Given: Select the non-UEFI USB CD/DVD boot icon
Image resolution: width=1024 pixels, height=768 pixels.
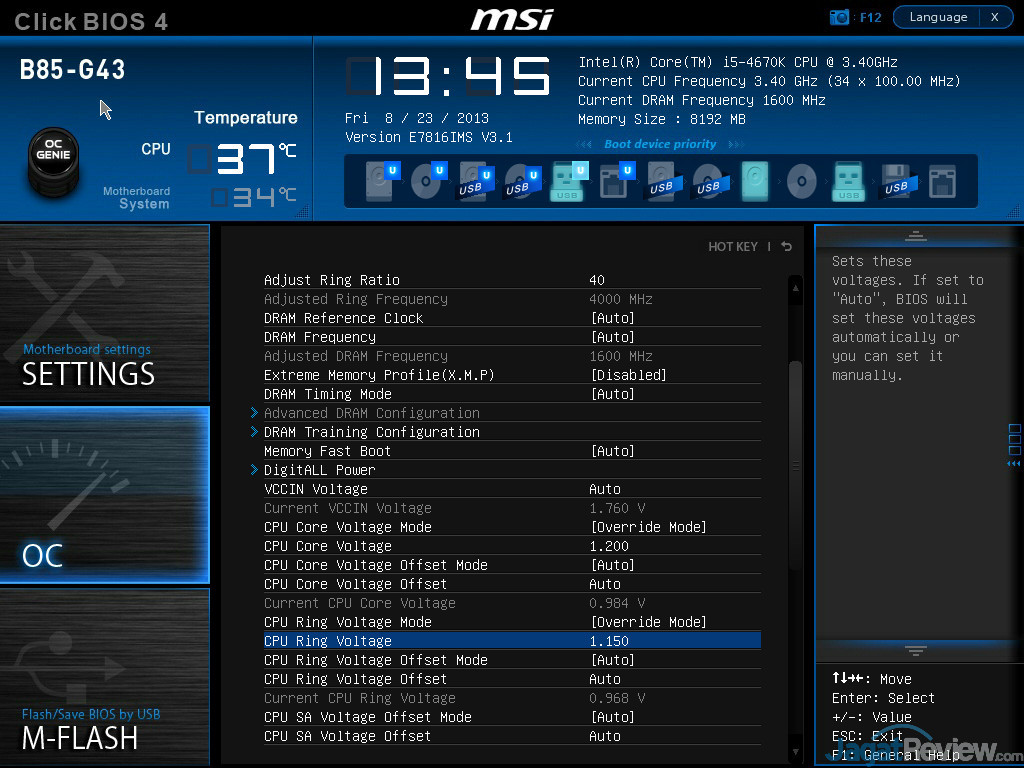Looking at the screenshot, I should [x=711, y=182].
